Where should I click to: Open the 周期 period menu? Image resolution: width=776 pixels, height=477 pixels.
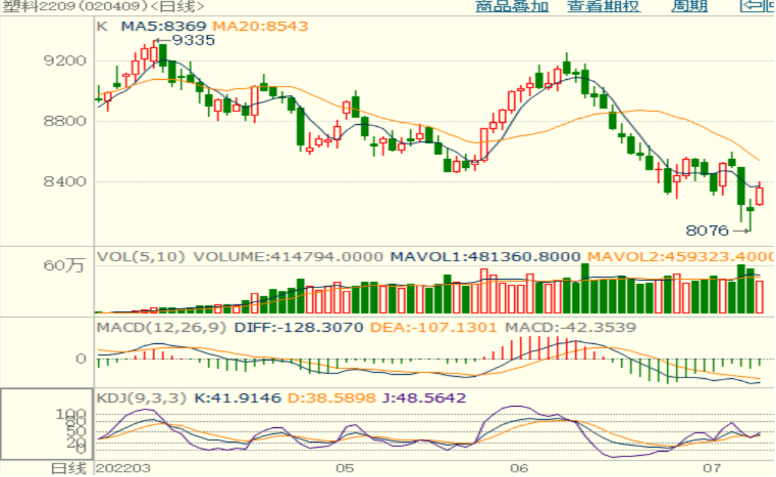(x=689, y=6)
